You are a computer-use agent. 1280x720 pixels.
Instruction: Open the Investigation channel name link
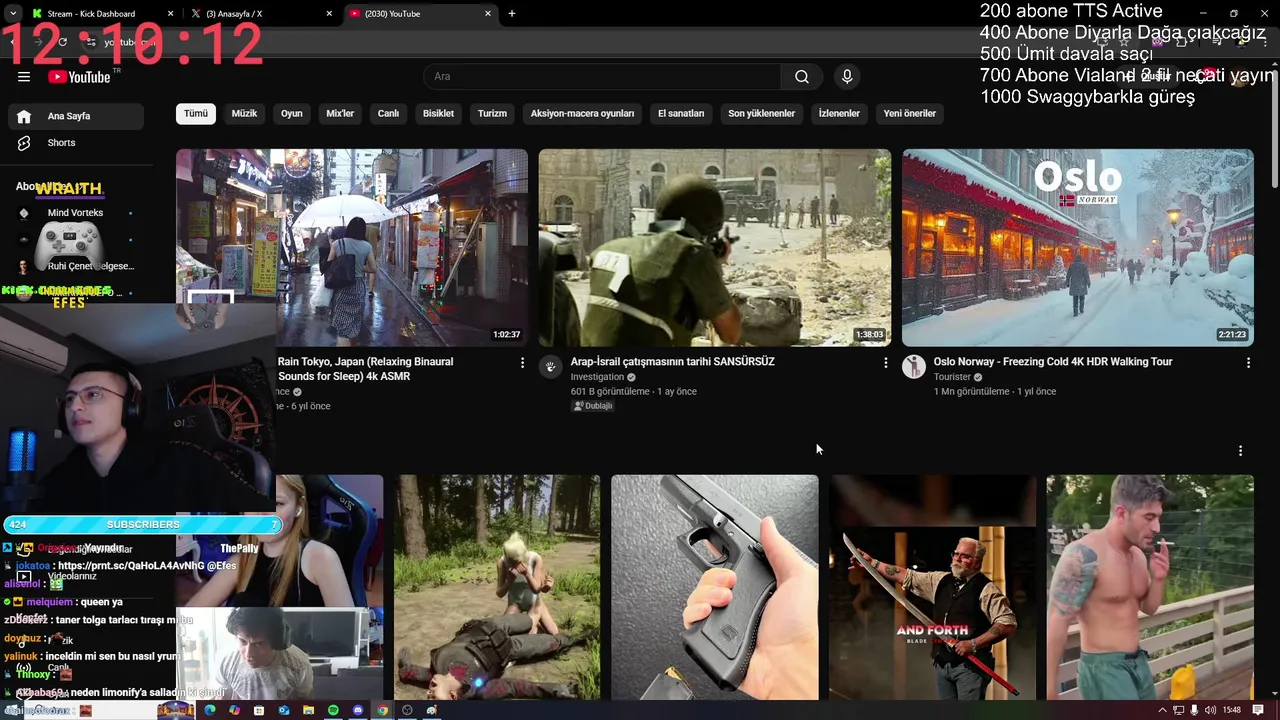pos(597,377)
